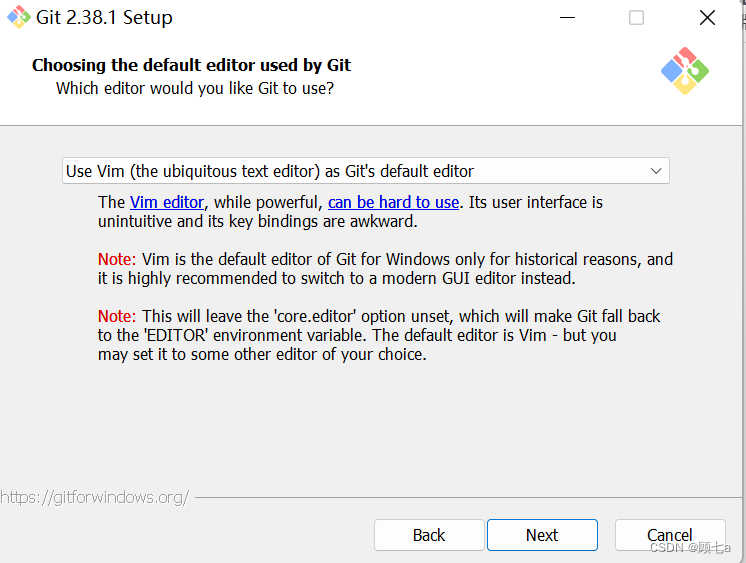Open the Vim editor hyperlink
This screenshot has height=563, width=746.
coord(167,202)
